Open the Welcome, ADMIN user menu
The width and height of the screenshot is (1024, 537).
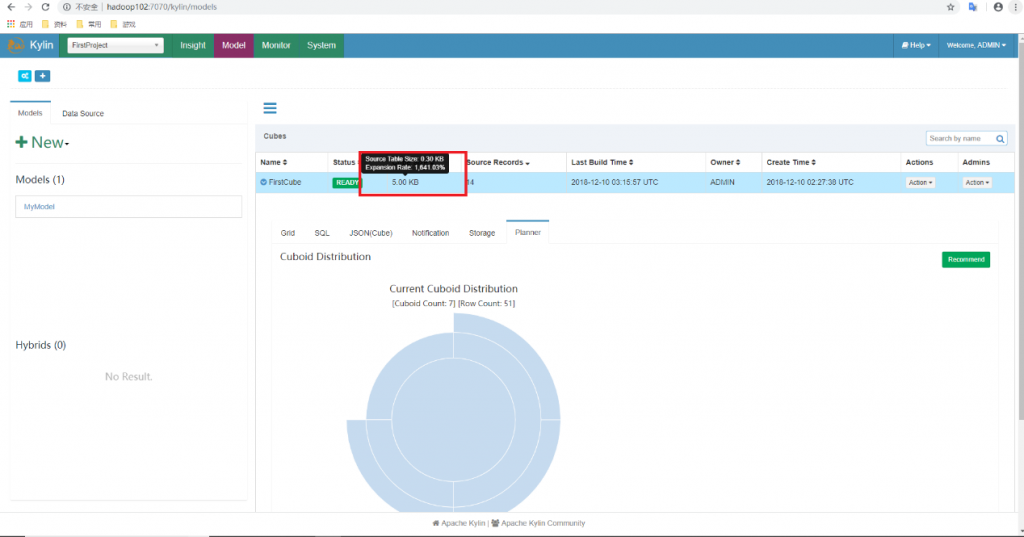(x=976, y=46)
